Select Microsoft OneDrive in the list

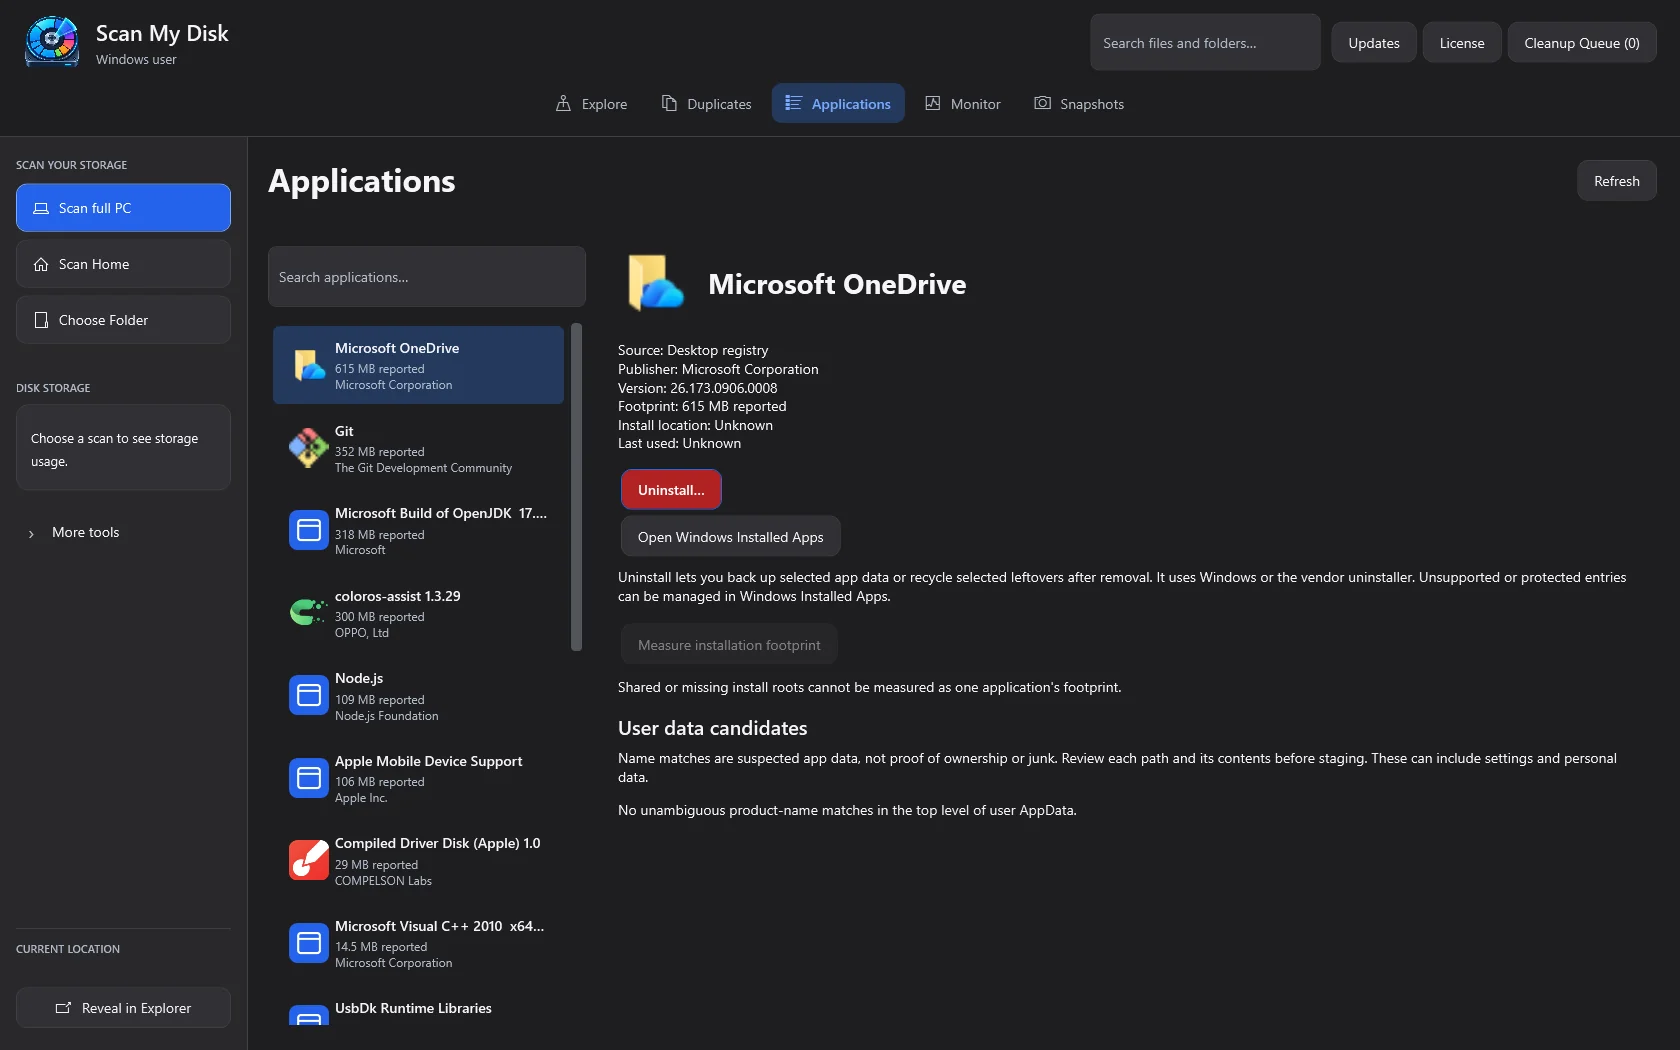click(x=418, y=365)
